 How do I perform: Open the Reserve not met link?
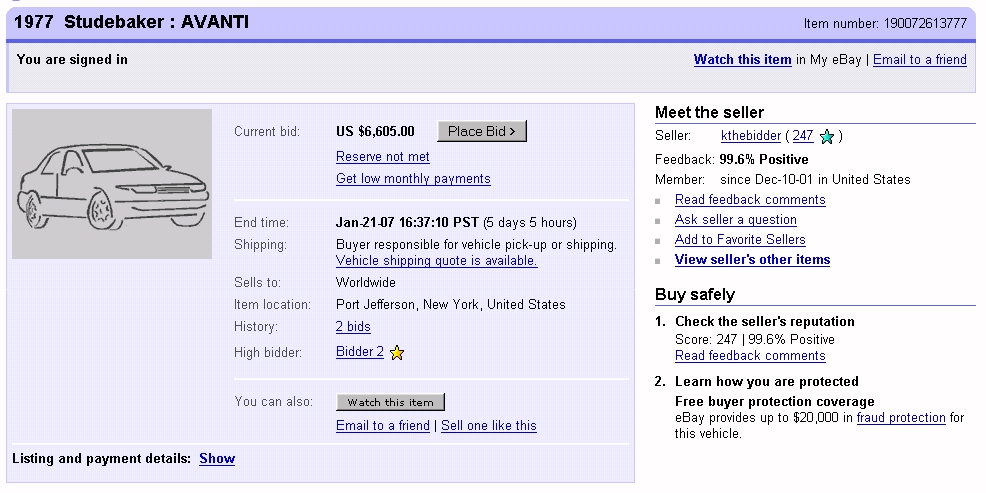(x=383, y=157)
